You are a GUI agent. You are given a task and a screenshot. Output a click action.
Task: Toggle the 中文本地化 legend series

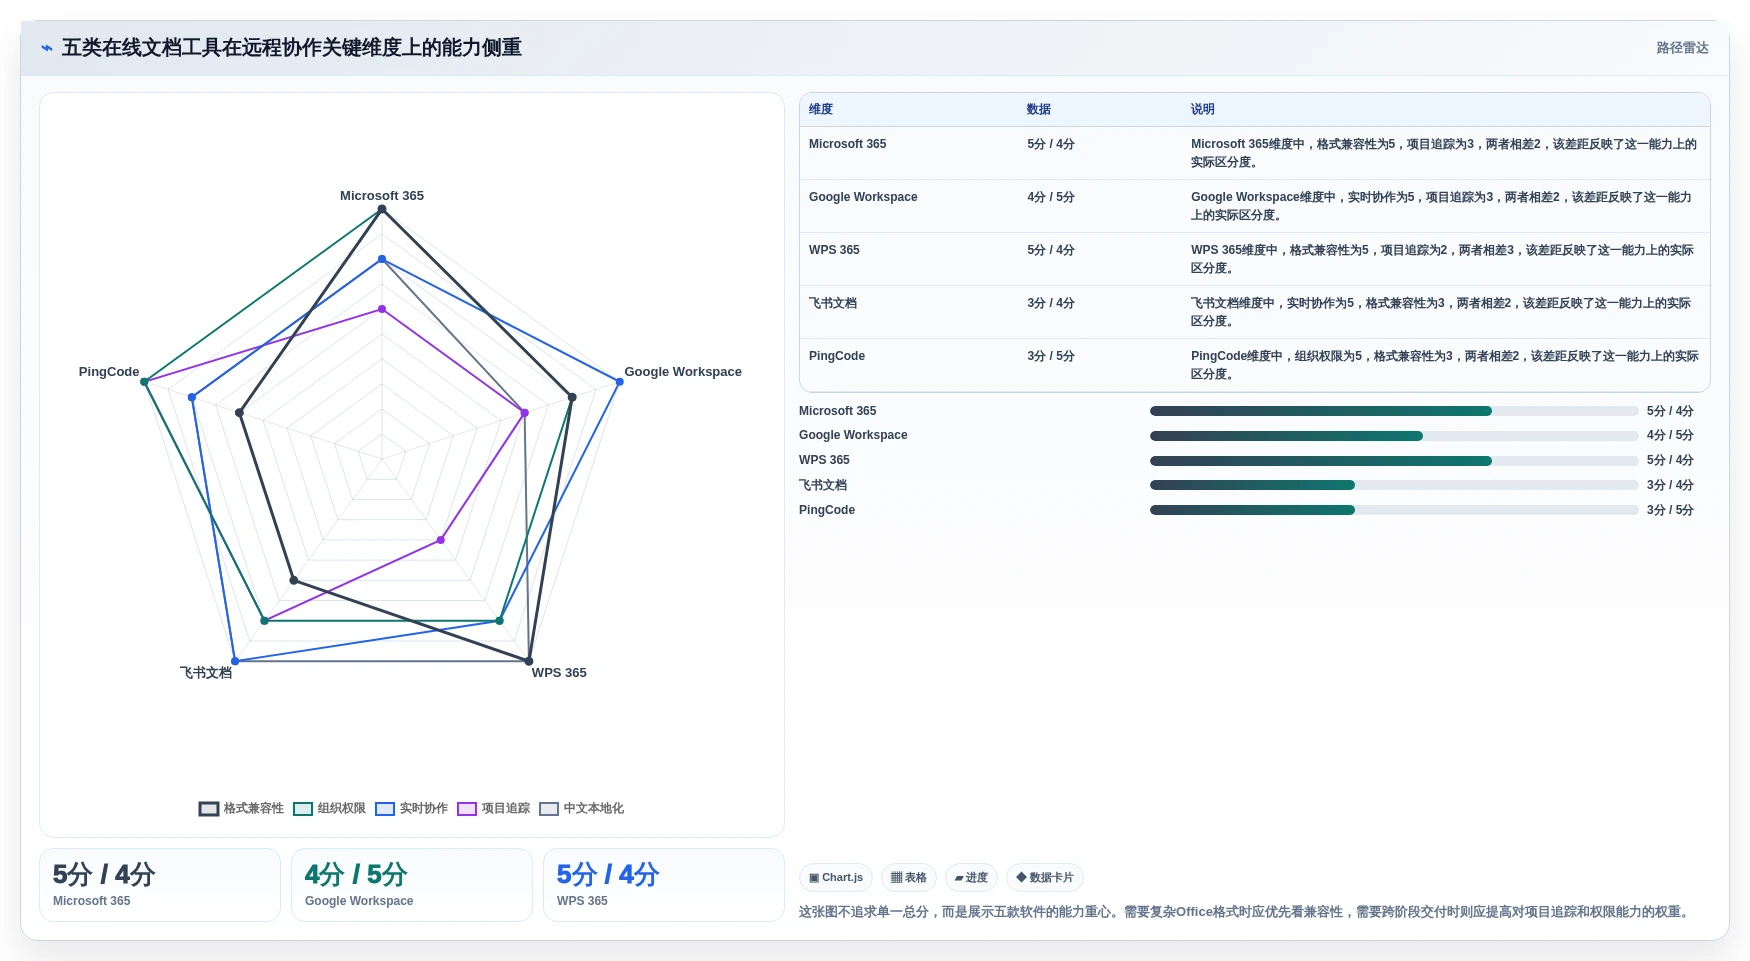click(581, 808)
